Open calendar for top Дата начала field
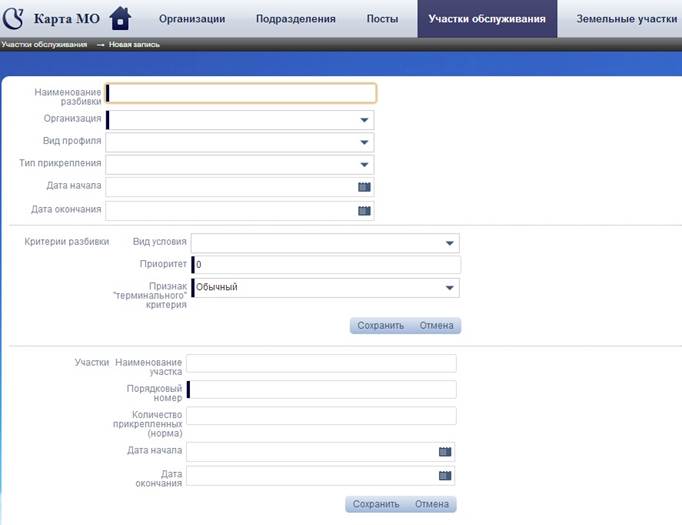 tap(364, 187)
